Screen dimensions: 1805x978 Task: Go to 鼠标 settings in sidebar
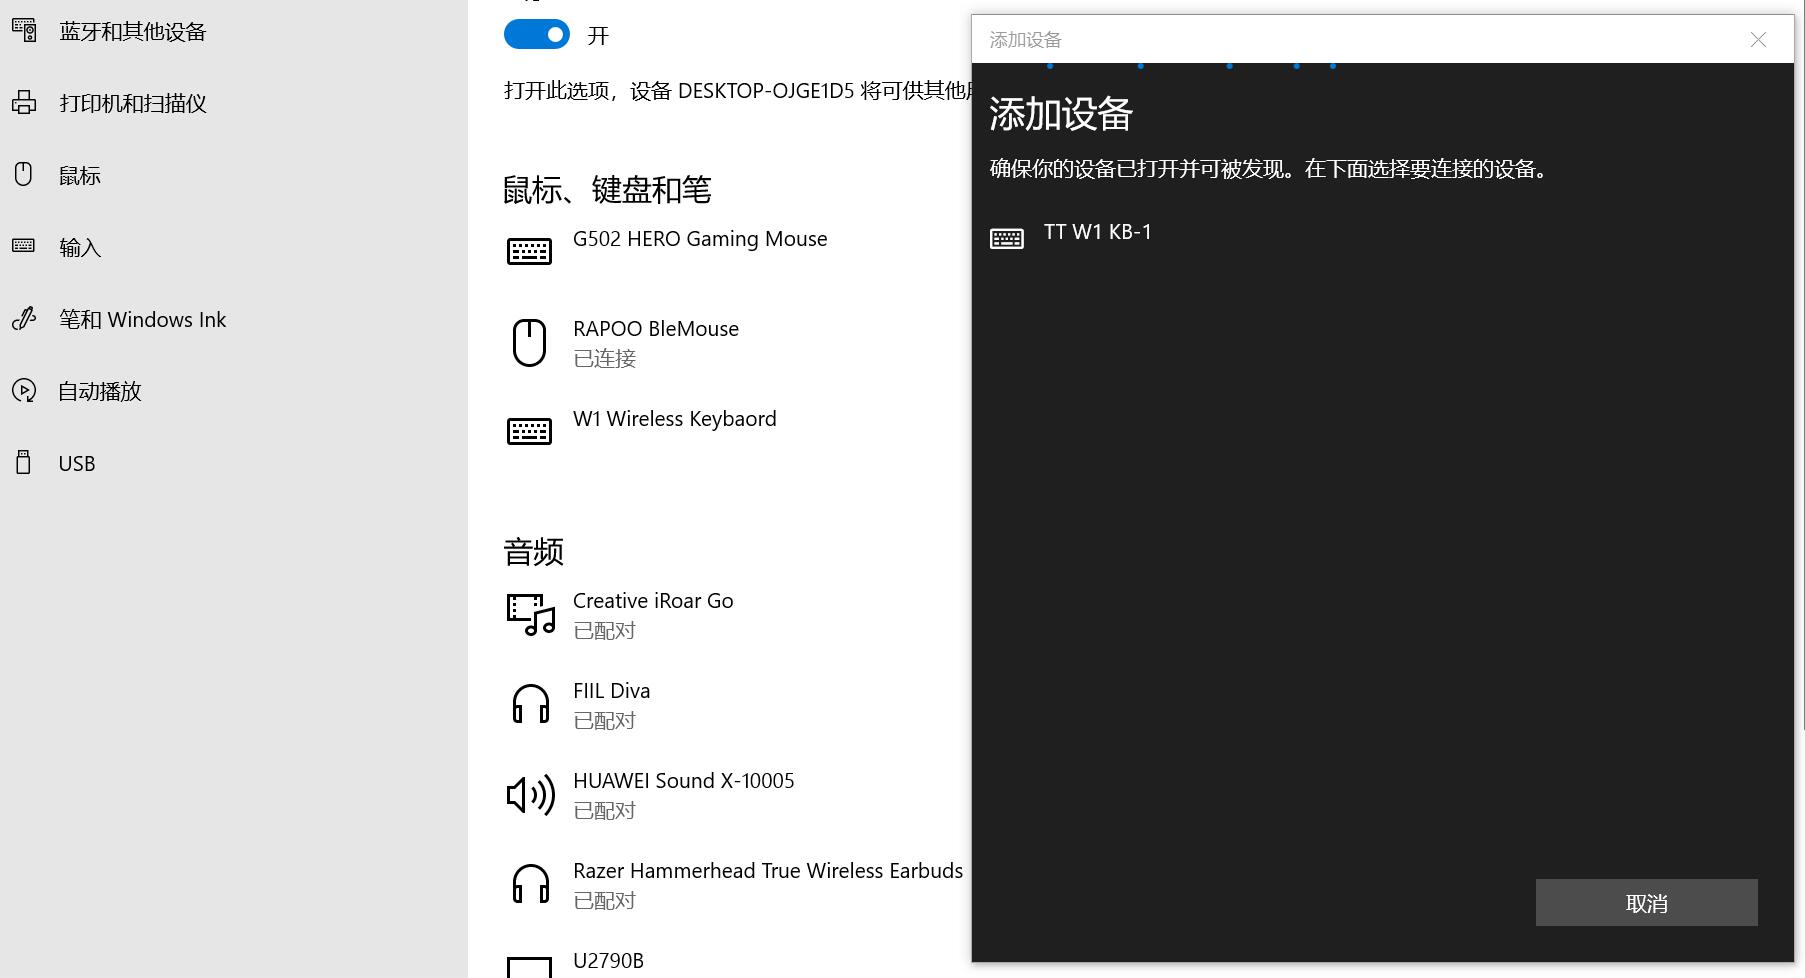click(80, 176)
